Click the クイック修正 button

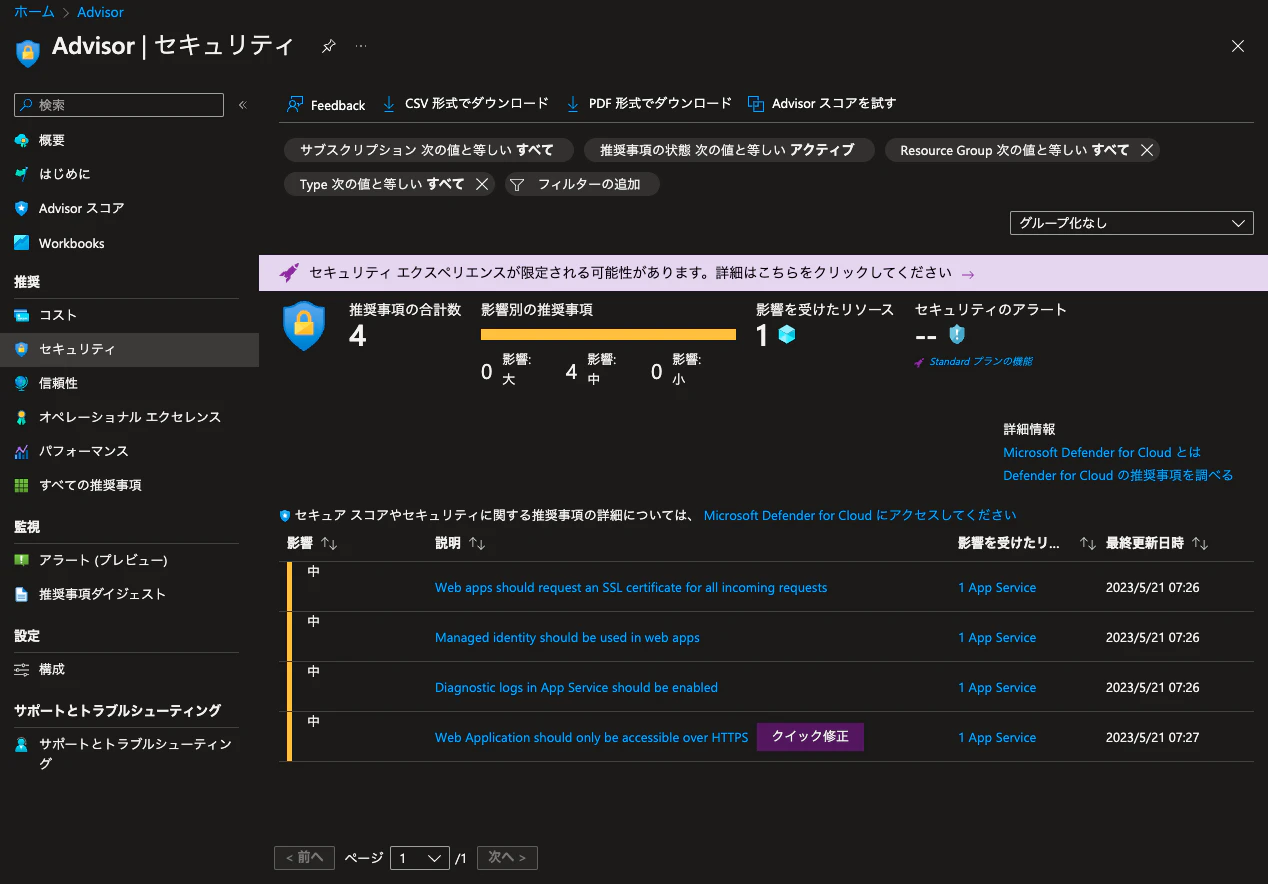[x=810, y=736]
